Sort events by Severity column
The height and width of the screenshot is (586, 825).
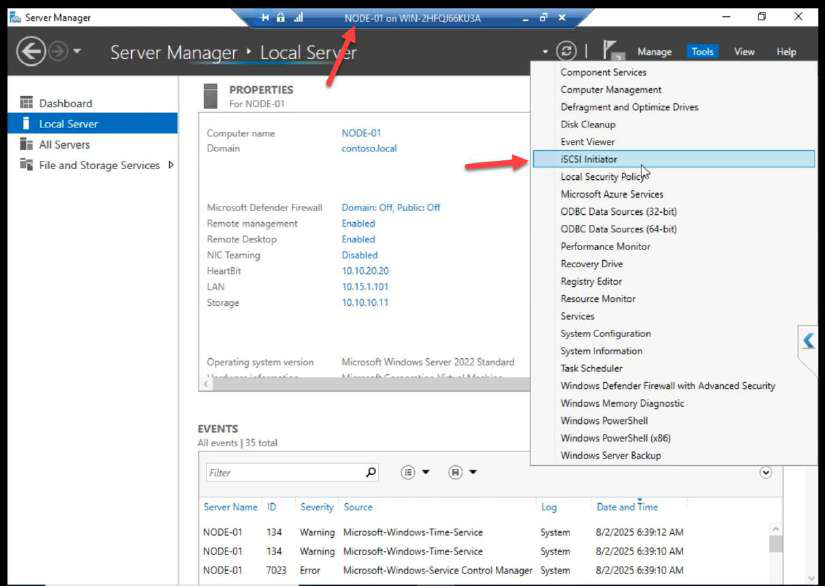click(x=317, y=507)
